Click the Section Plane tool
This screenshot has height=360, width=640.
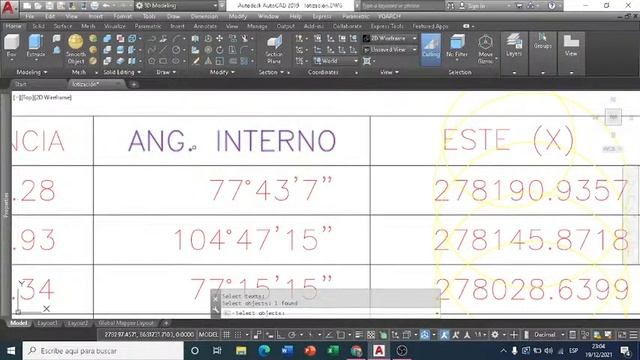[274, 49]
